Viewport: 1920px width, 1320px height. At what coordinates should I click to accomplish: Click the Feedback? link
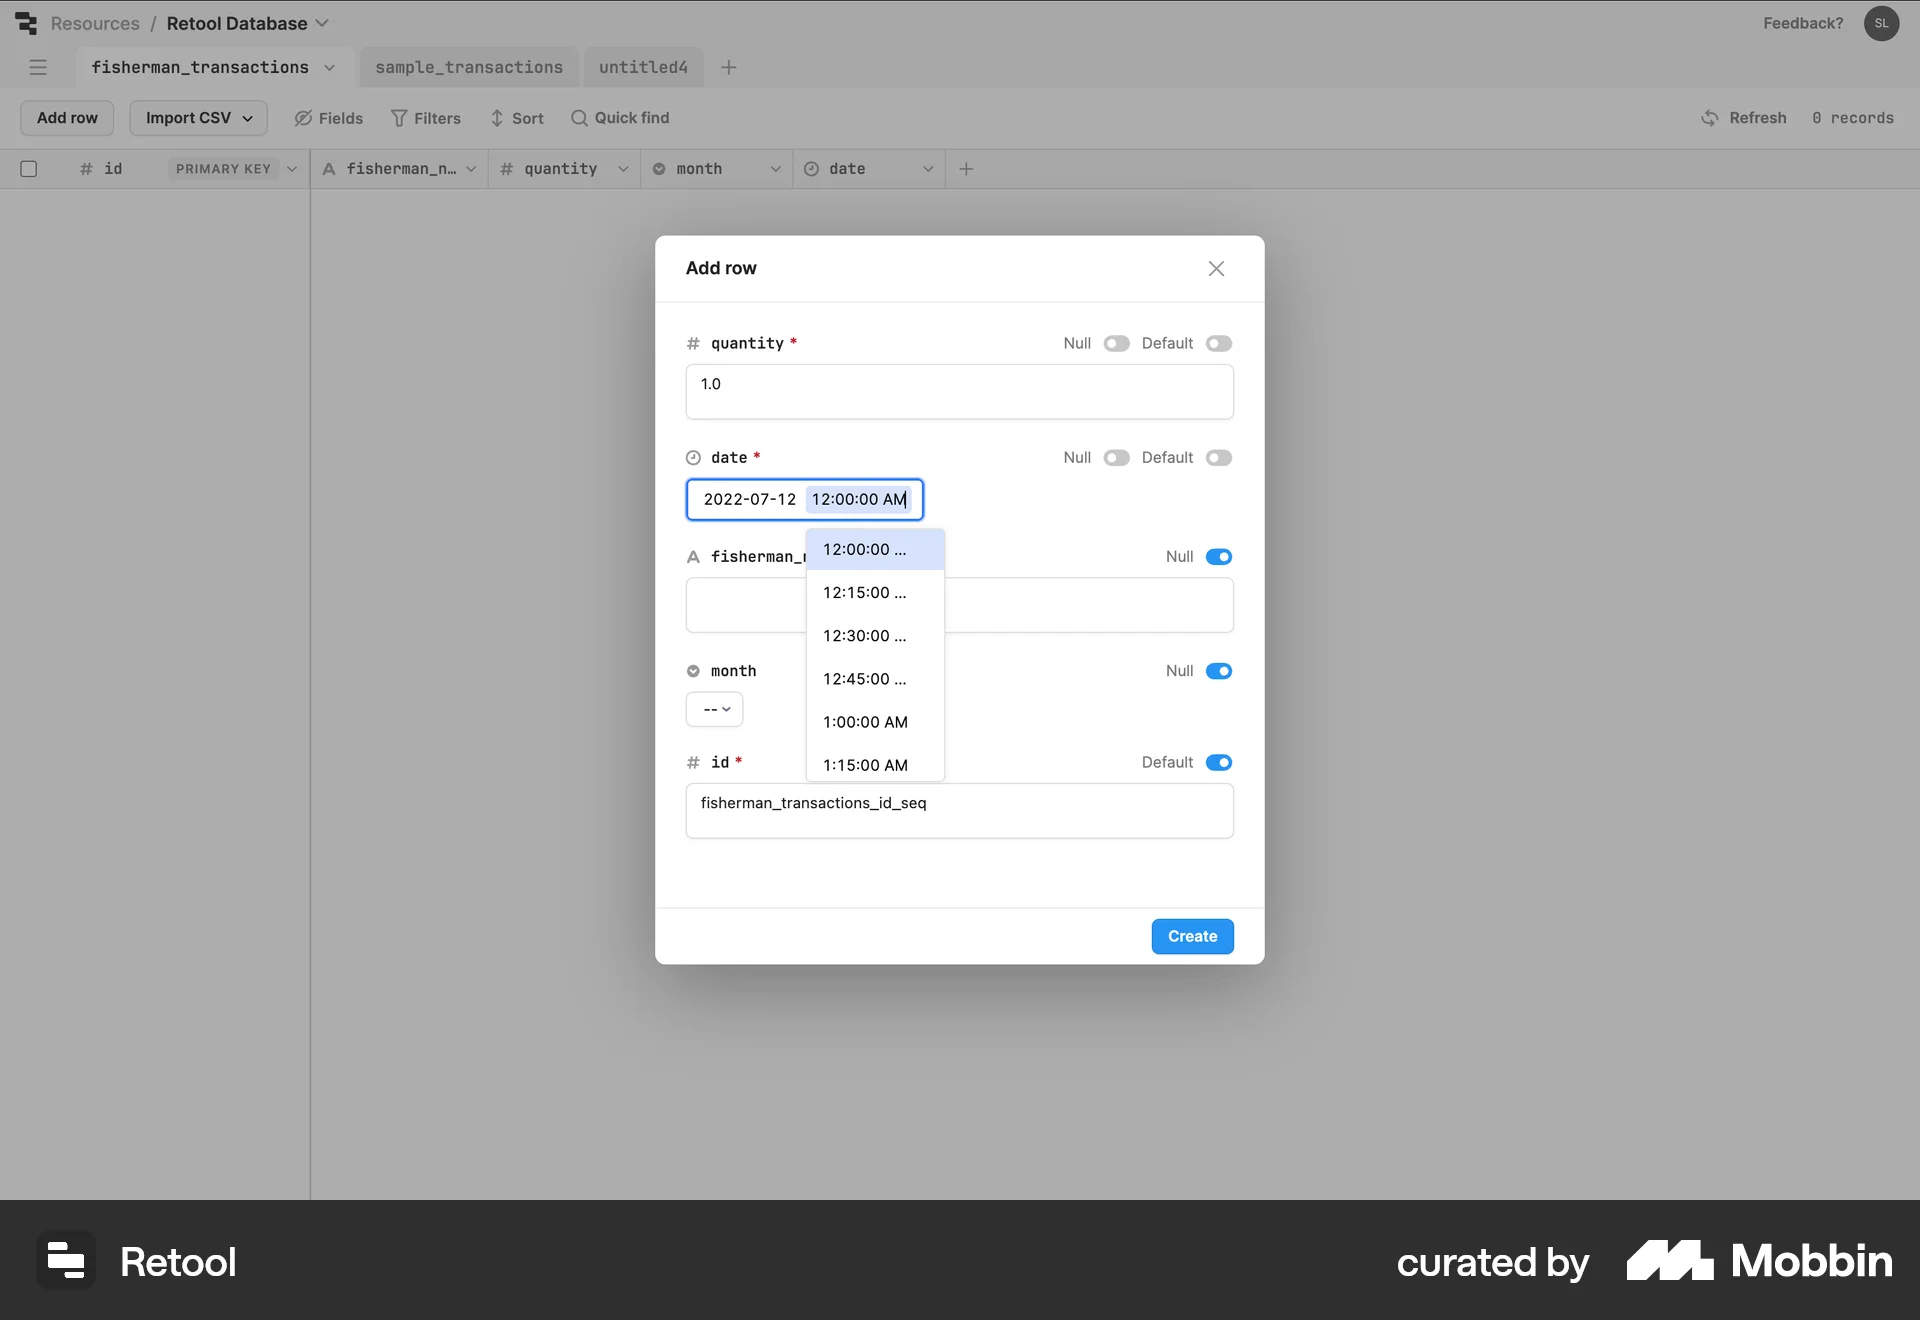pos(1802,23)
